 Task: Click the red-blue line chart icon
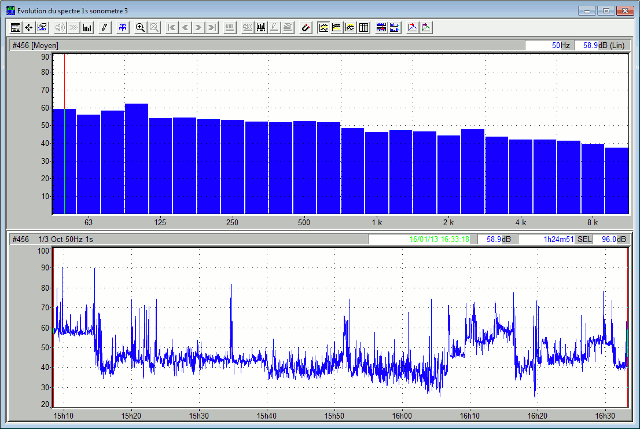click(413, 27)
